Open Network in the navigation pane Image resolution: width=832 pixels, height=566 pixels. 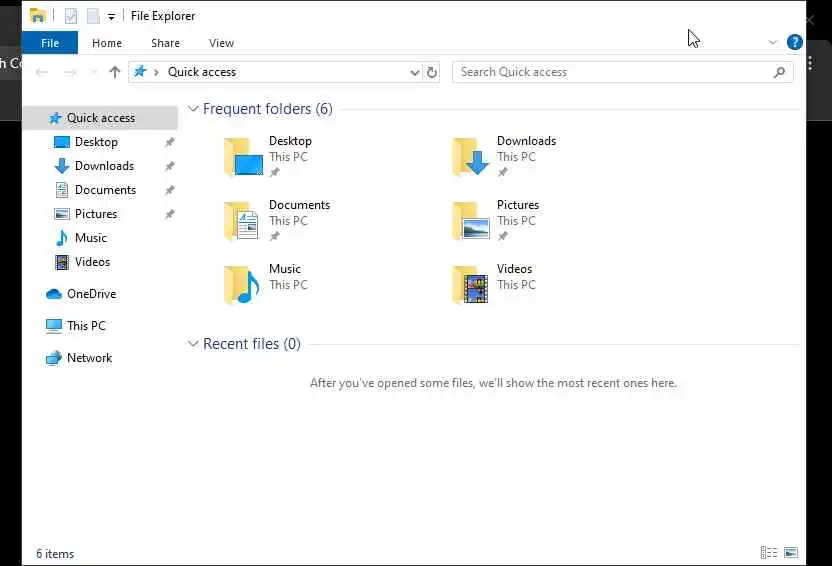(x=89, y=358)
